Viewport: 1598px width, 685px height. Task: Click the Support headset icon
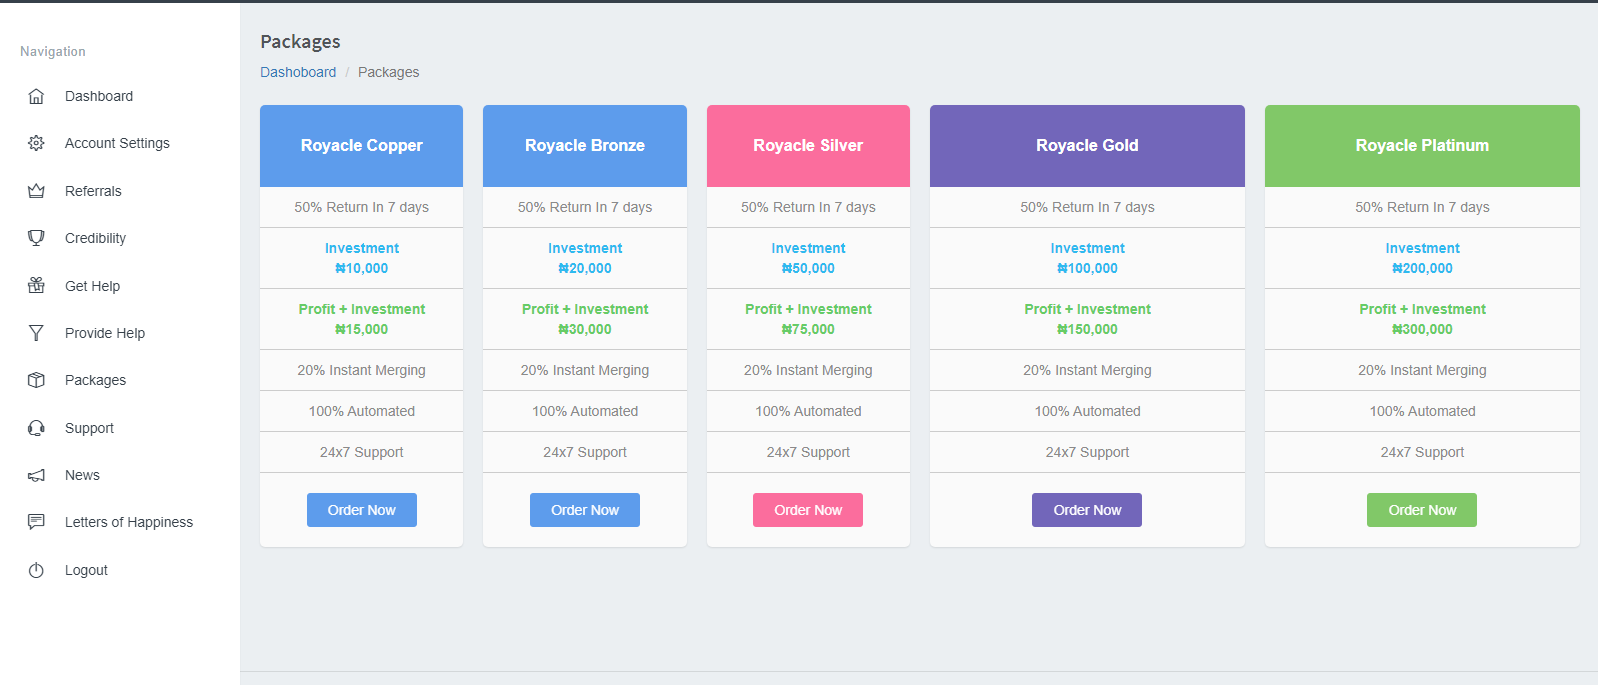[x=36, y=428]
